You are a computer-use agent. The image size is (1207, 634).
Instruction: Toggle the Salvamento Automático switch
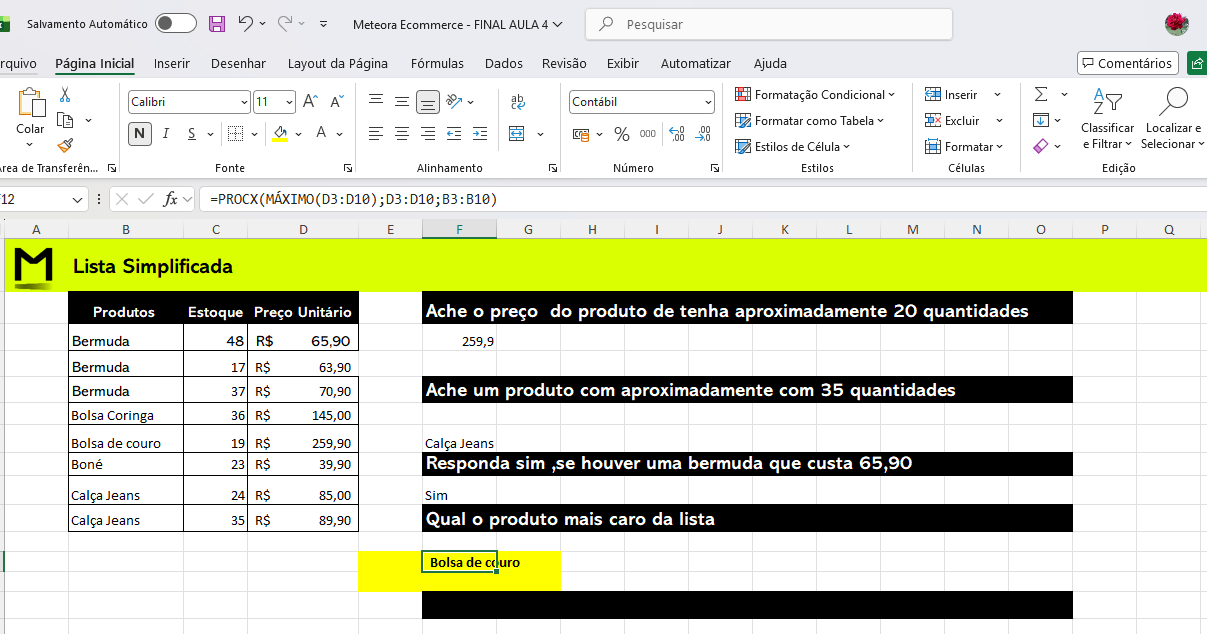[x=176, y=23]
